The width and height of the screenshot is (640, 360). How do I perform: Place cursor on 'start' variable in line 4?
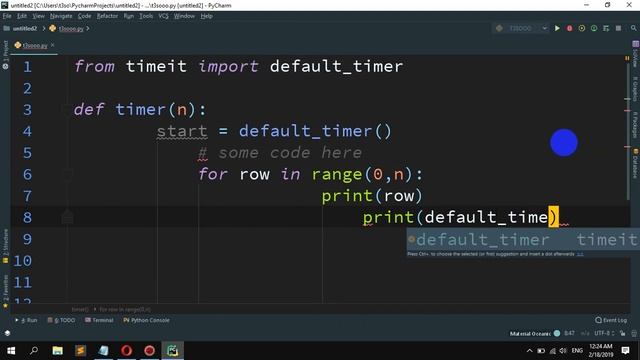182,131
